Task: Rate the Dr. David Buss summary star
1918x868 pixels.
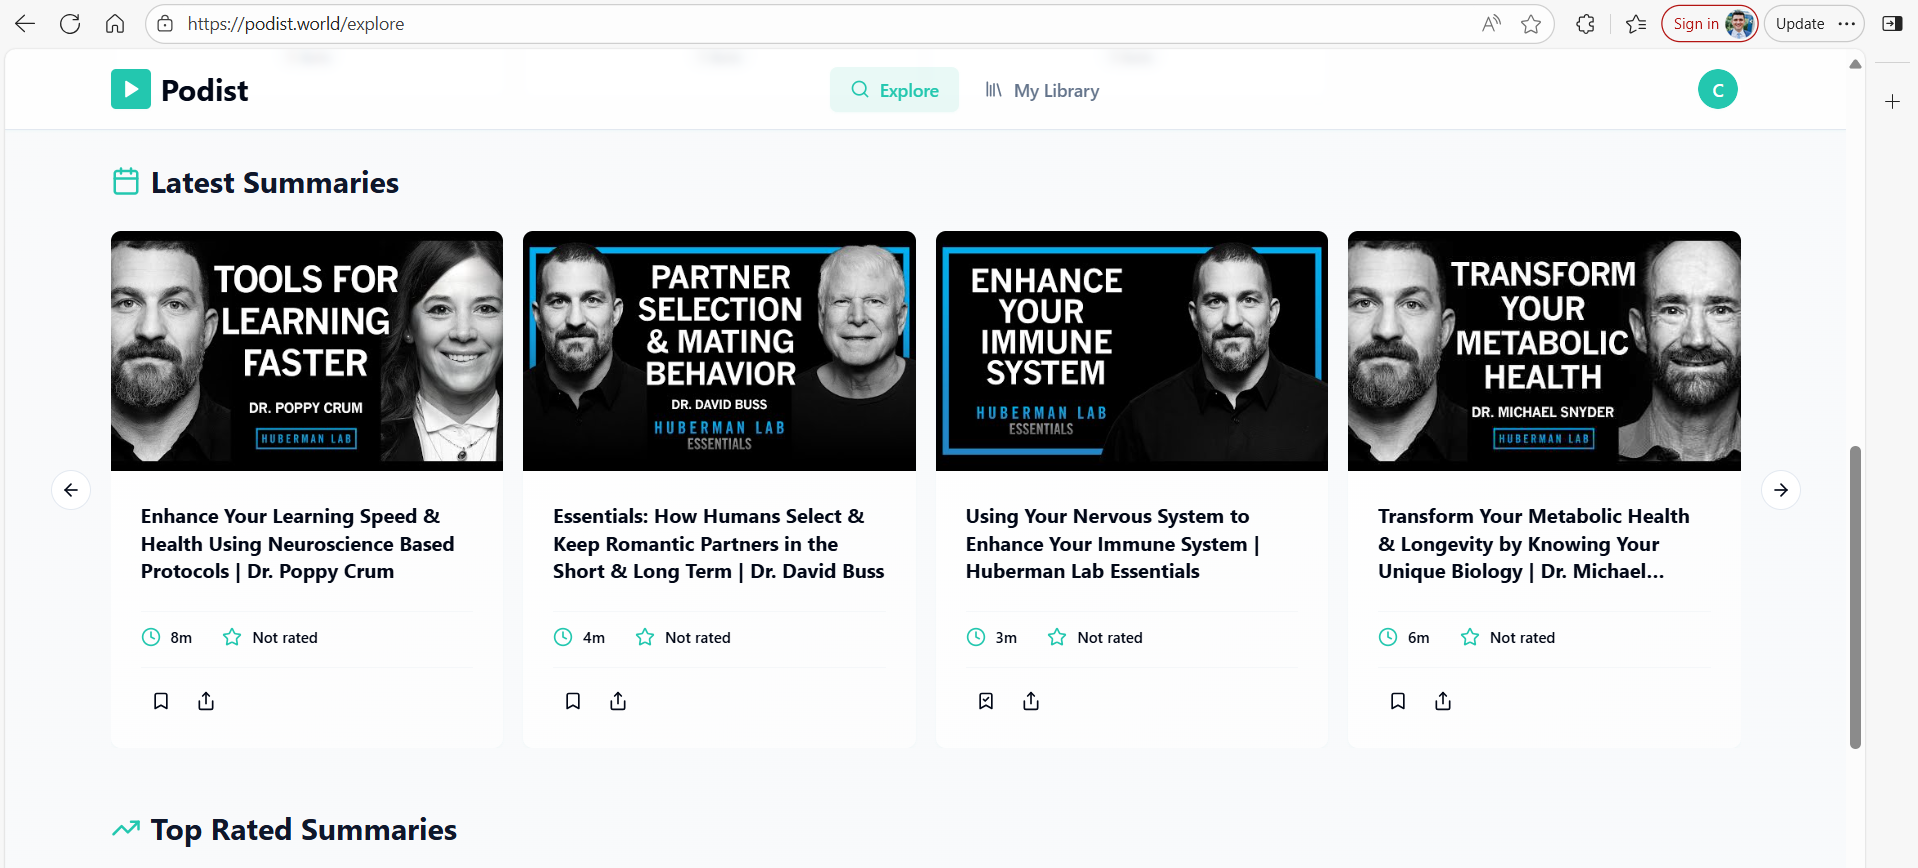Action: (x=645, y=637)
